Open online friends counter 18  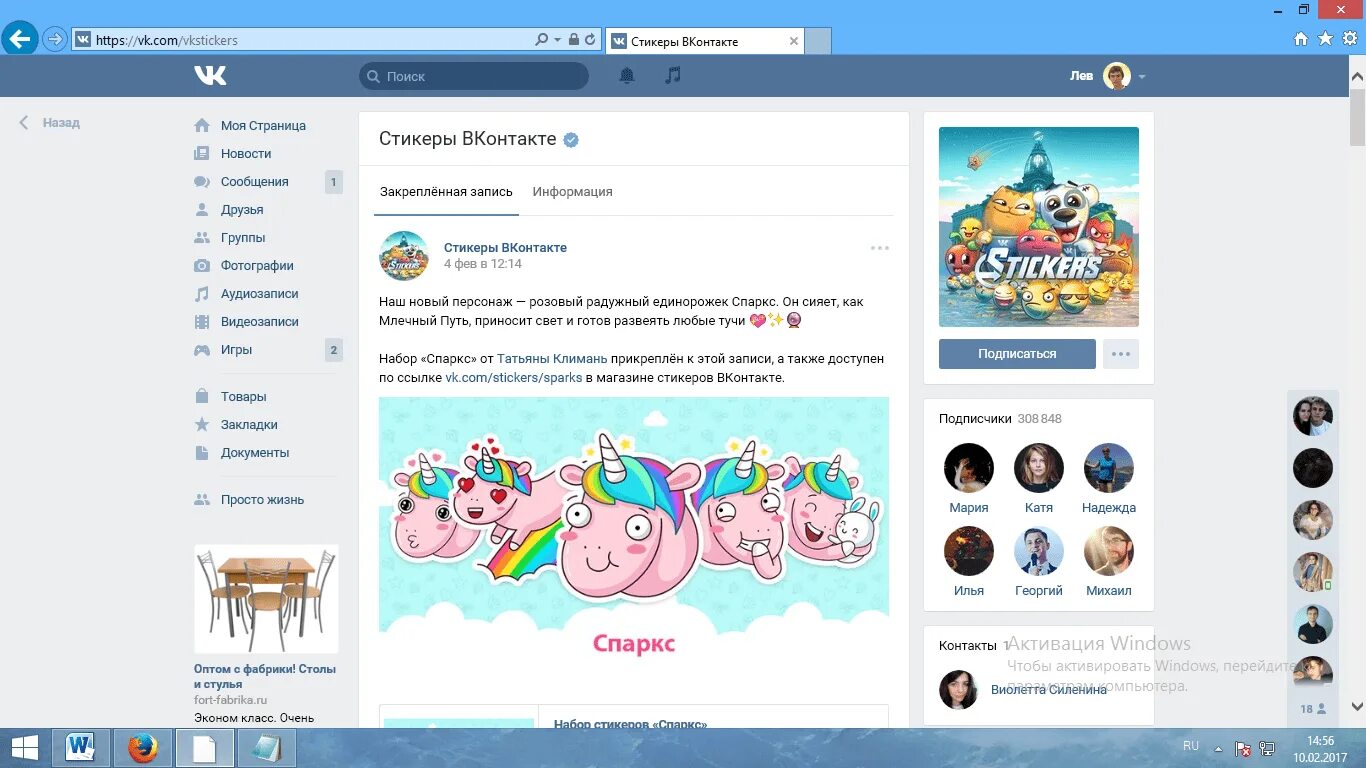1313,709
